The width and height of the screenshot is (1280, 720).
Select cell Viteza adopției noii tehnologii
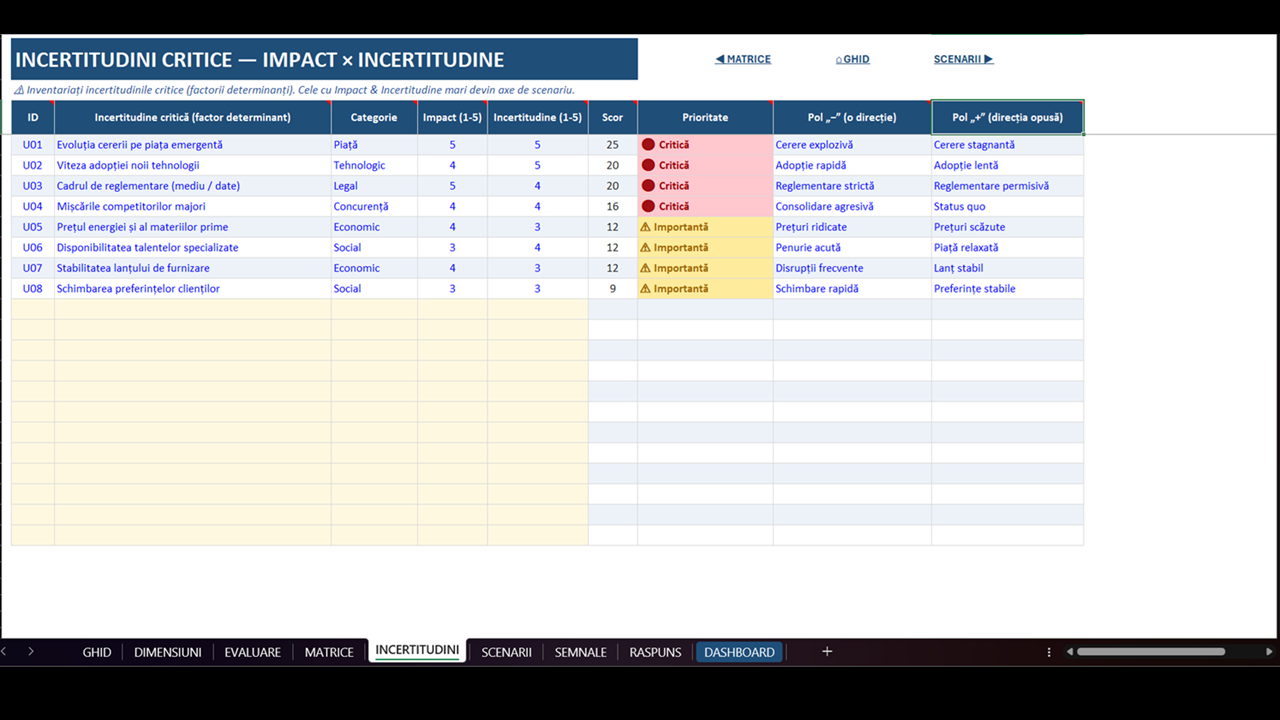point(193,165)
